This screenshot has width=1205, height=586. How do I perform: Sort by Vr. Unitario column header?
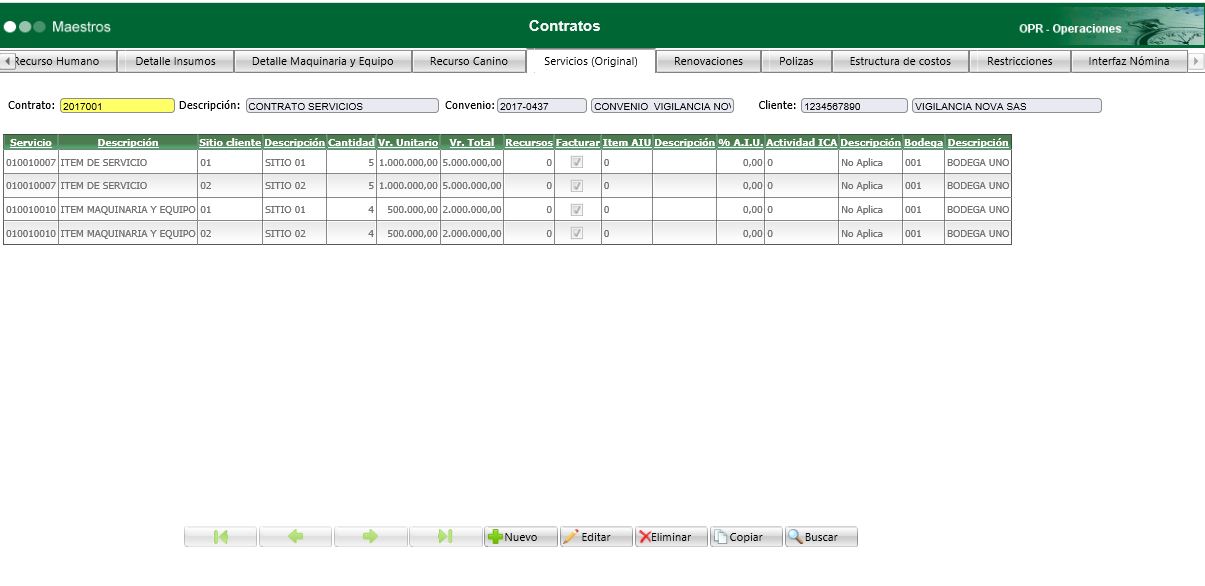(x=408, y=143)
